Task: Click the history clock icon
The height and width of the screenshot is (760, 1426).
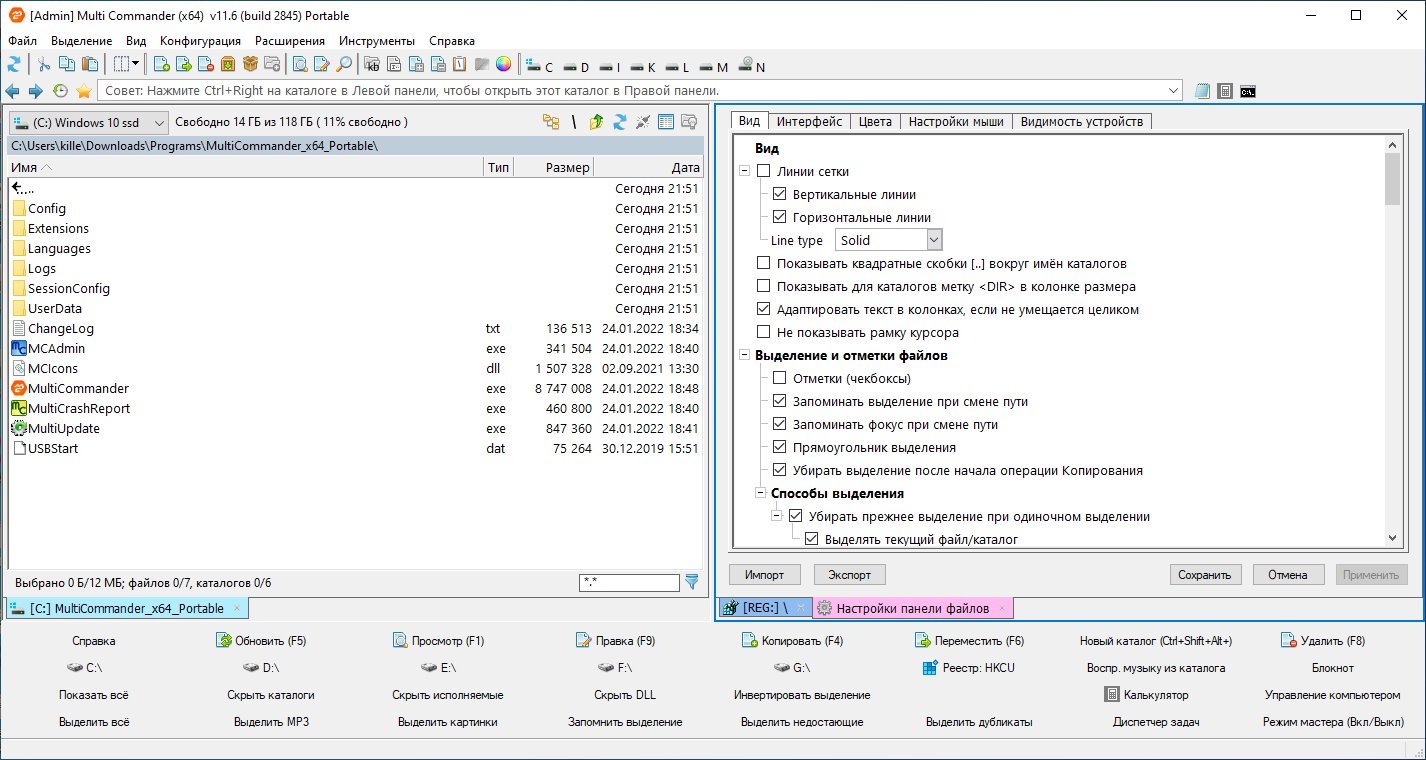Action: 60,91
